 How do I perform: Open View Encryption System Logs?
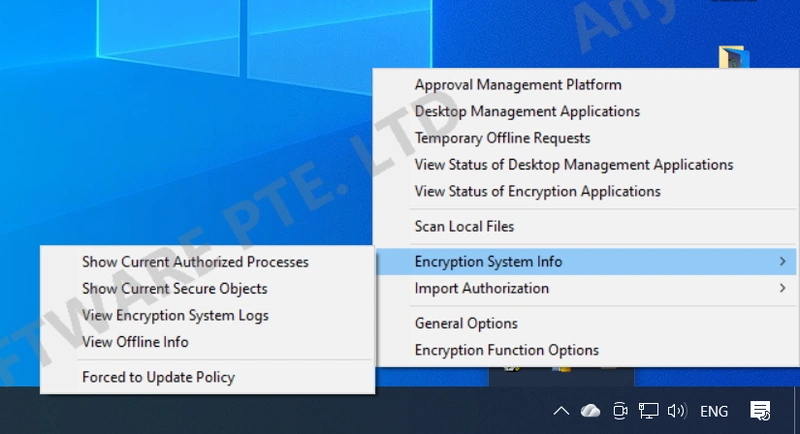[208, 315]
